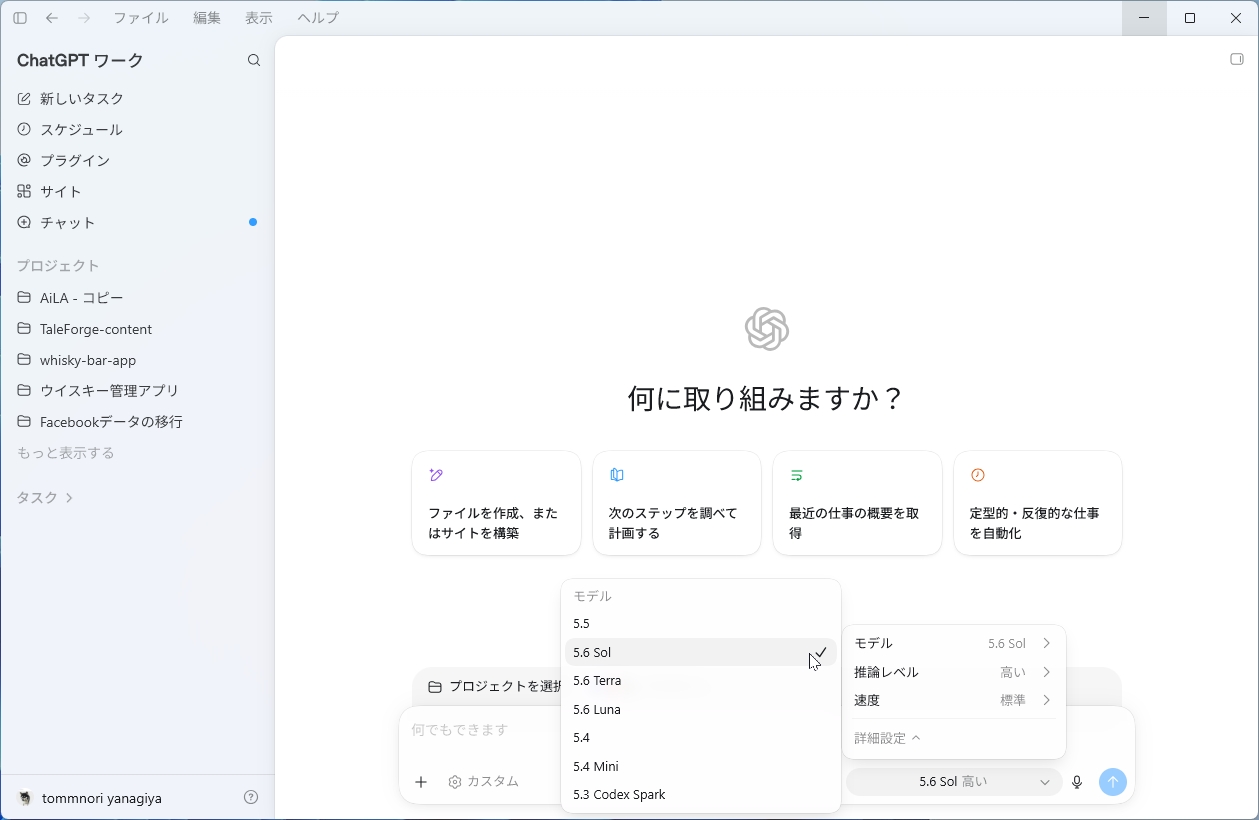Click the プロジェクトを選択 chip

click(x=495, y=687)
